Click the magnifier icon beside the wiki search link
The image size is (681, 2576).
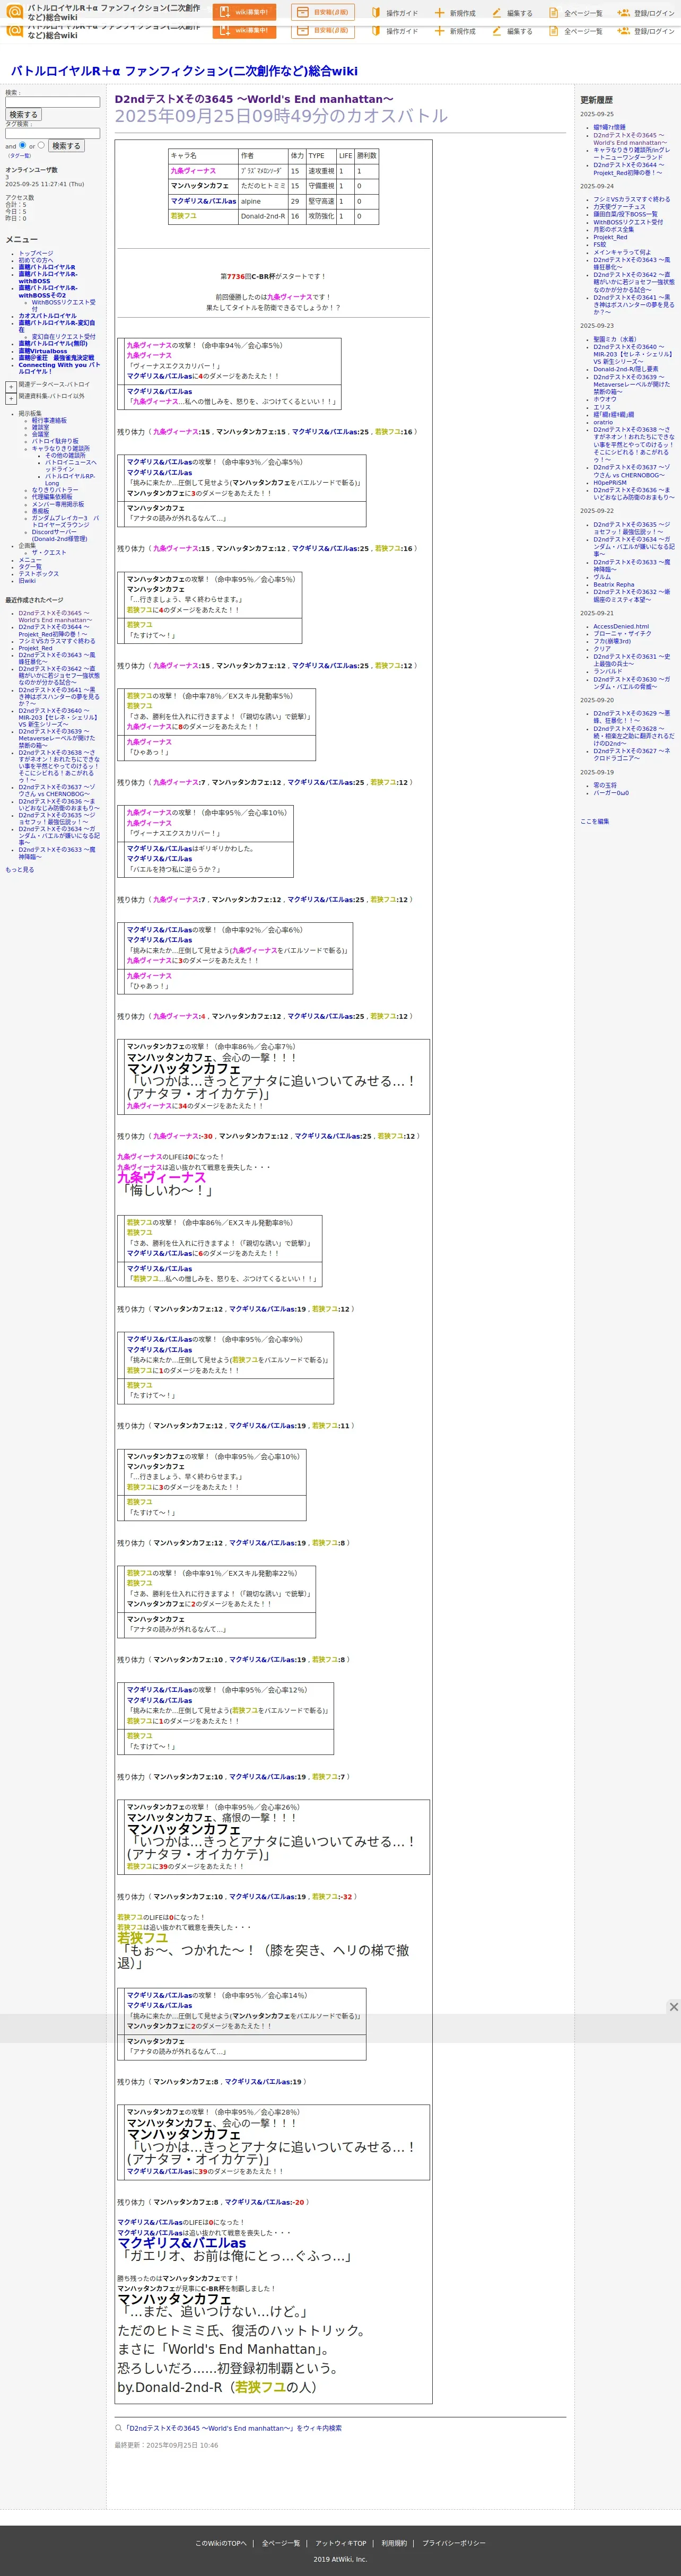tap(118, 2427)
